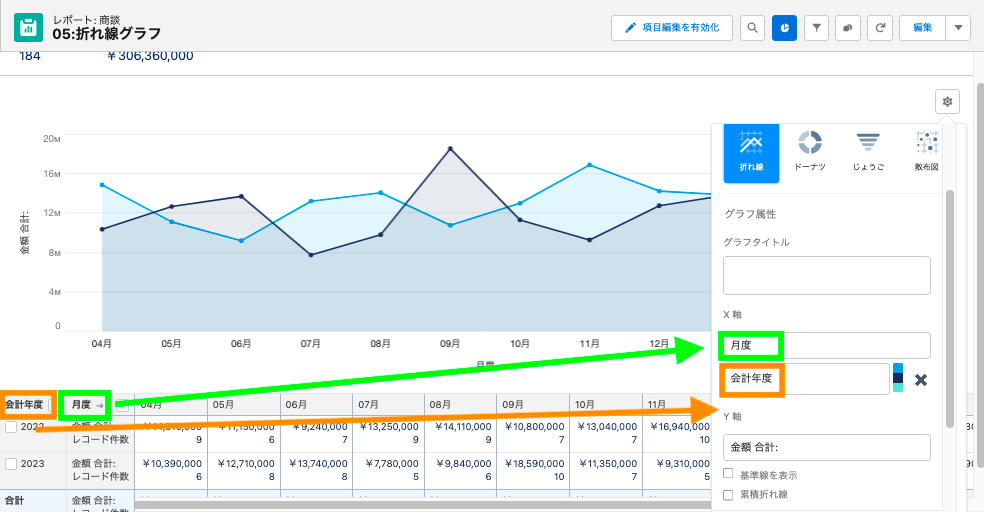Click the 月度 column header sort arrow
This screenshot has width=984, height=512.
tap(100, 405)
